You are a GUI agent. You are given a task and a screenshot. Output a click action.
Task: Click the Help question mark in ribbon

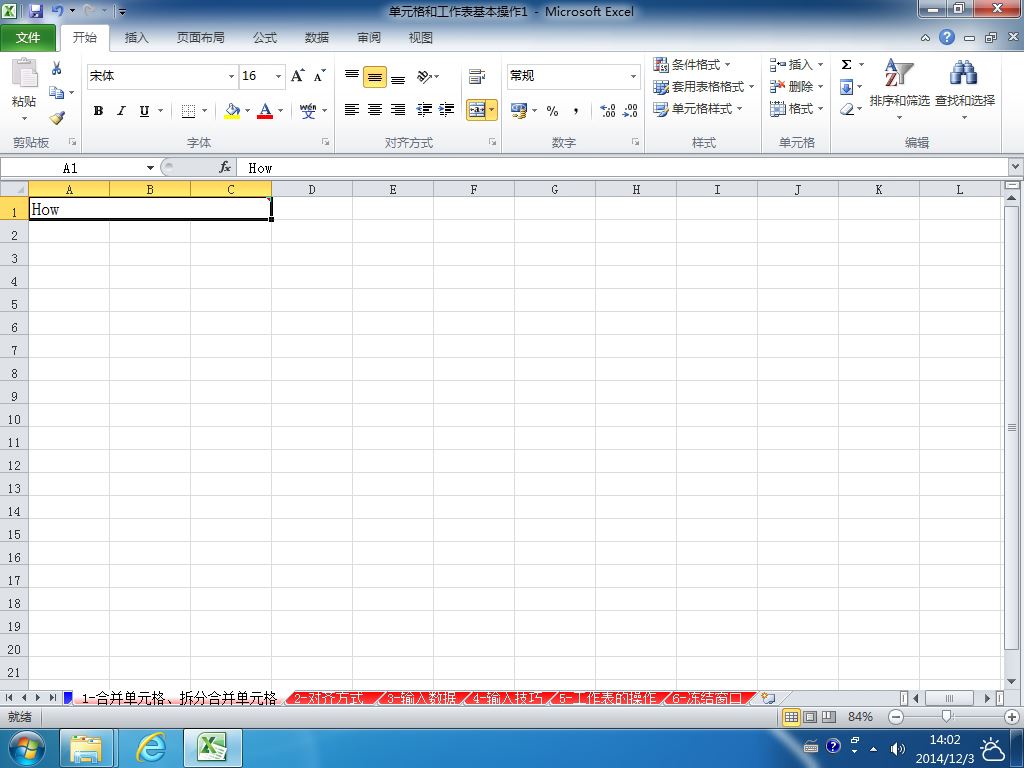(947, 37)
